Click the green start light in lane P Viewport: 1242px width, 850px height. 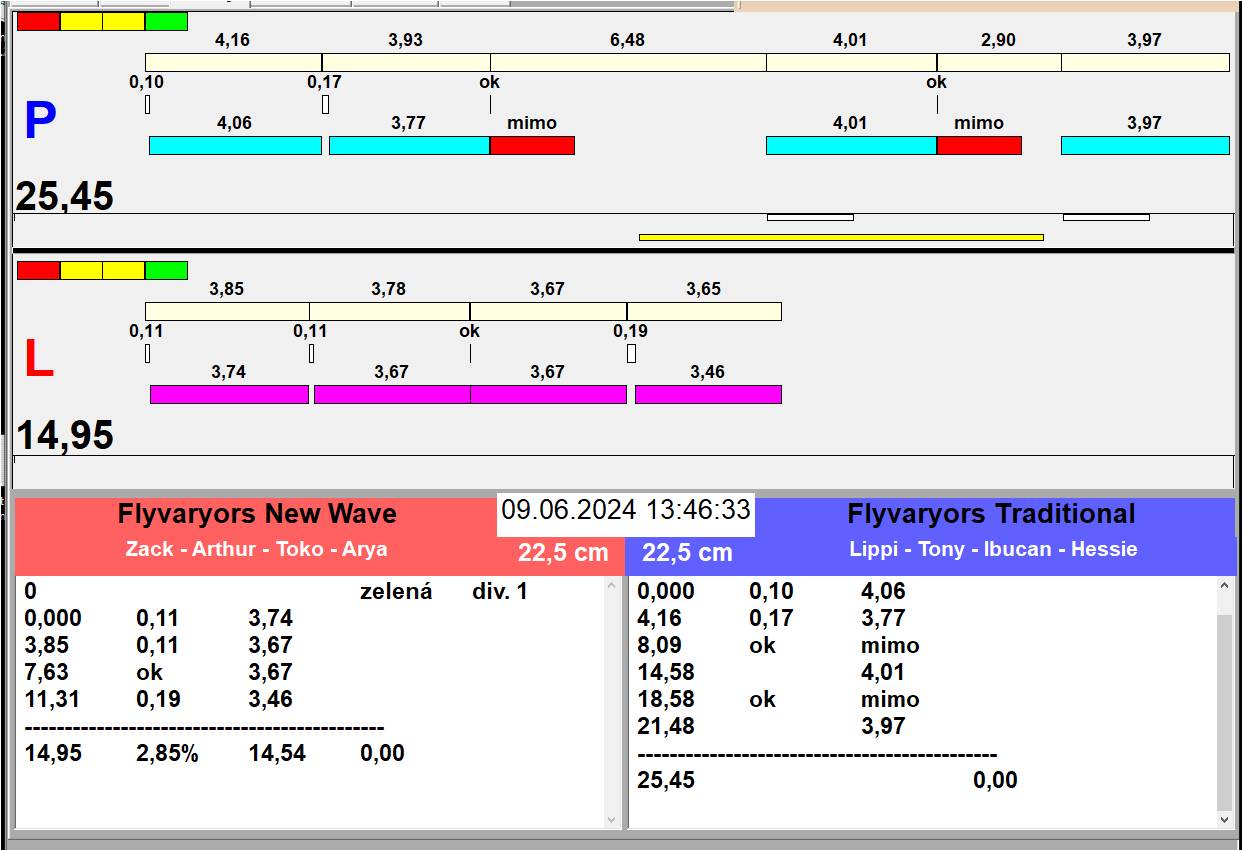[166, 21]
